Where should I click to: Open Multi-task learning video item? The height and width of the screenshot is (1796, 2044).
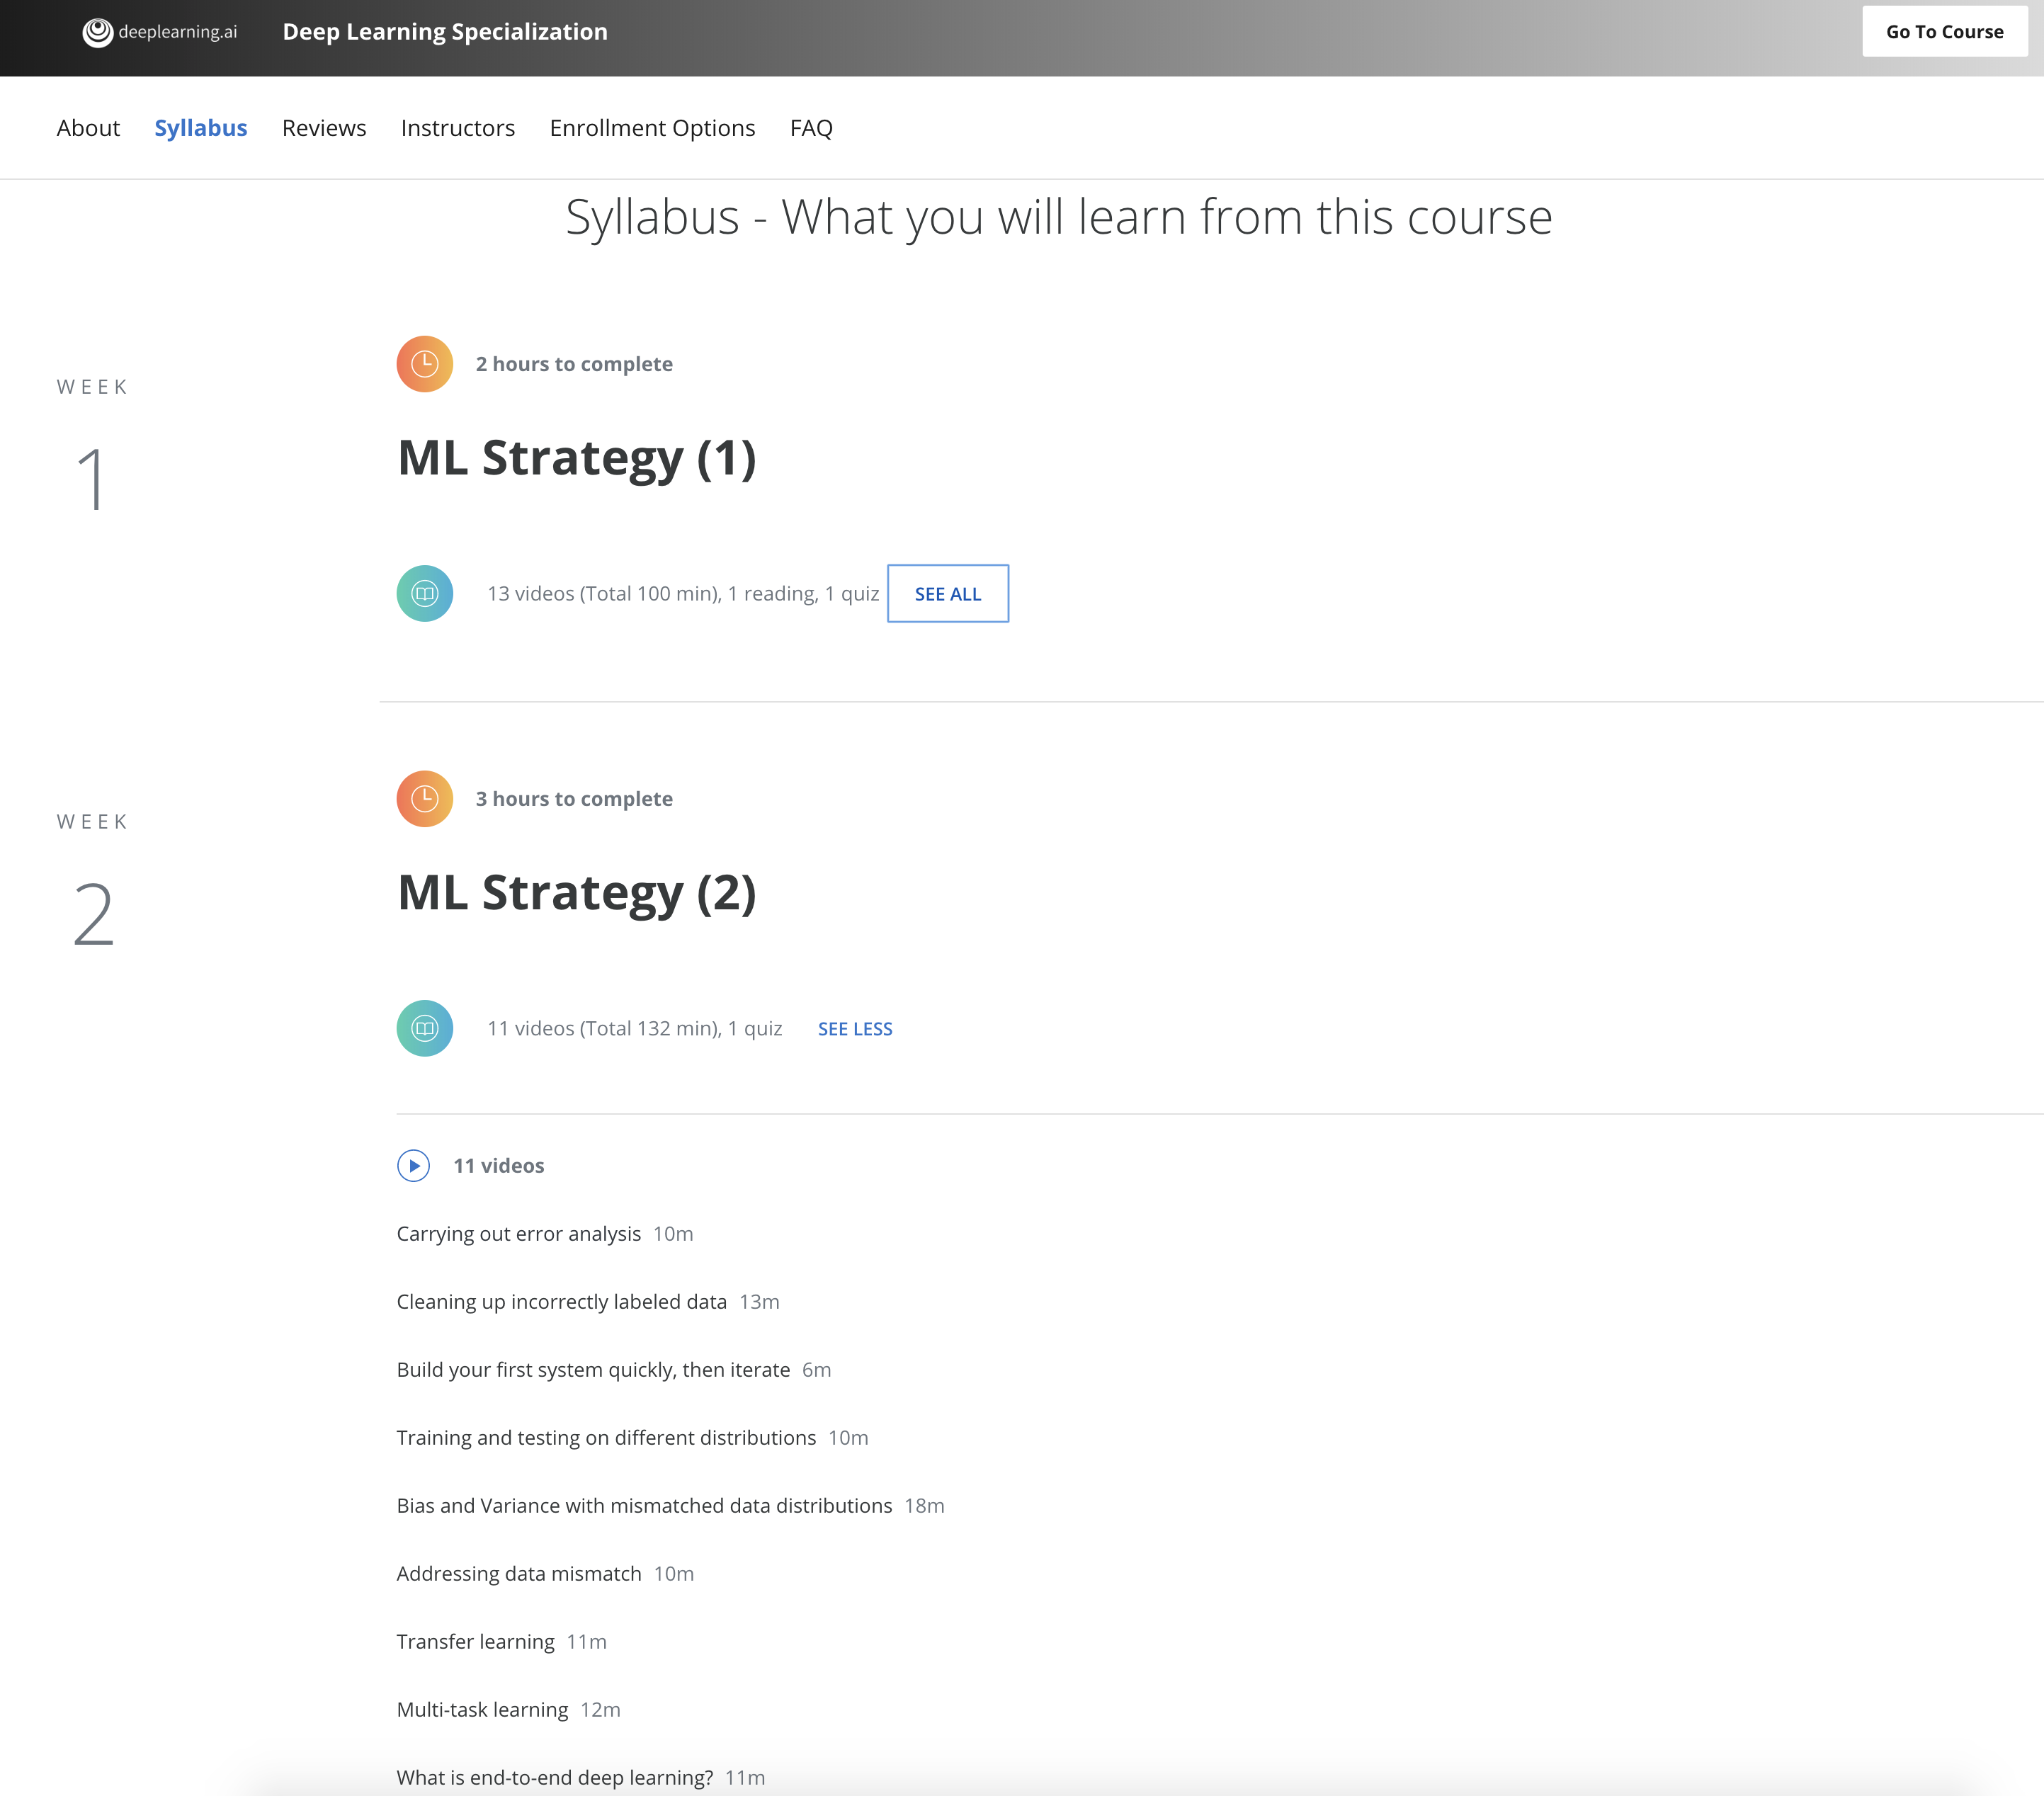coord(482,1710)
